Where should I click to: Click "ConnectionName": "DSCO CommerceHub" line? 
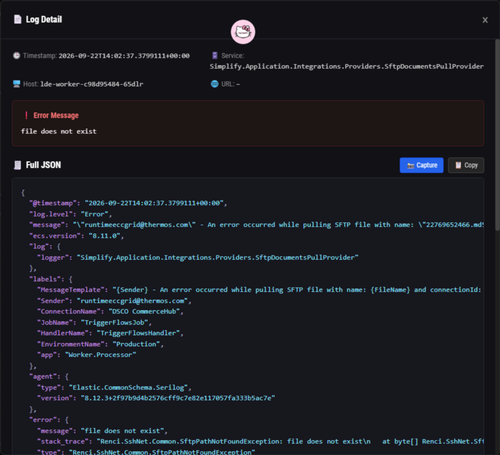pos(110,311)
